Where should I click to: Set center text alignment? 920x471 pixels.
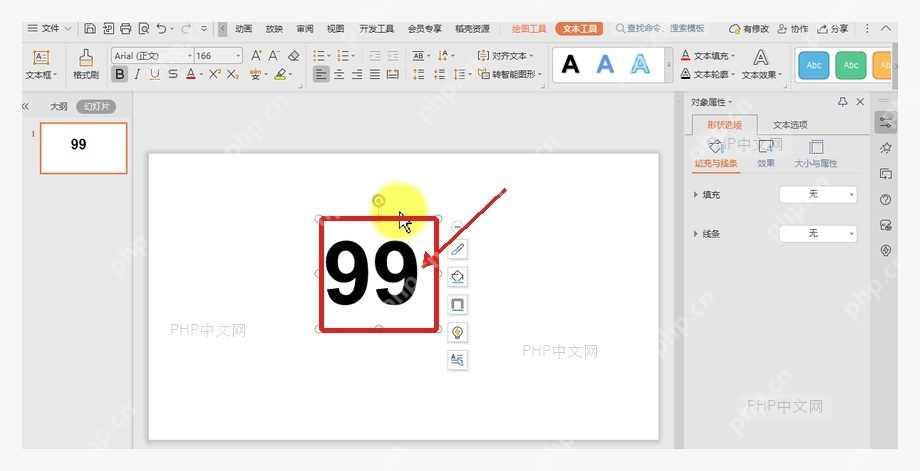339,74
